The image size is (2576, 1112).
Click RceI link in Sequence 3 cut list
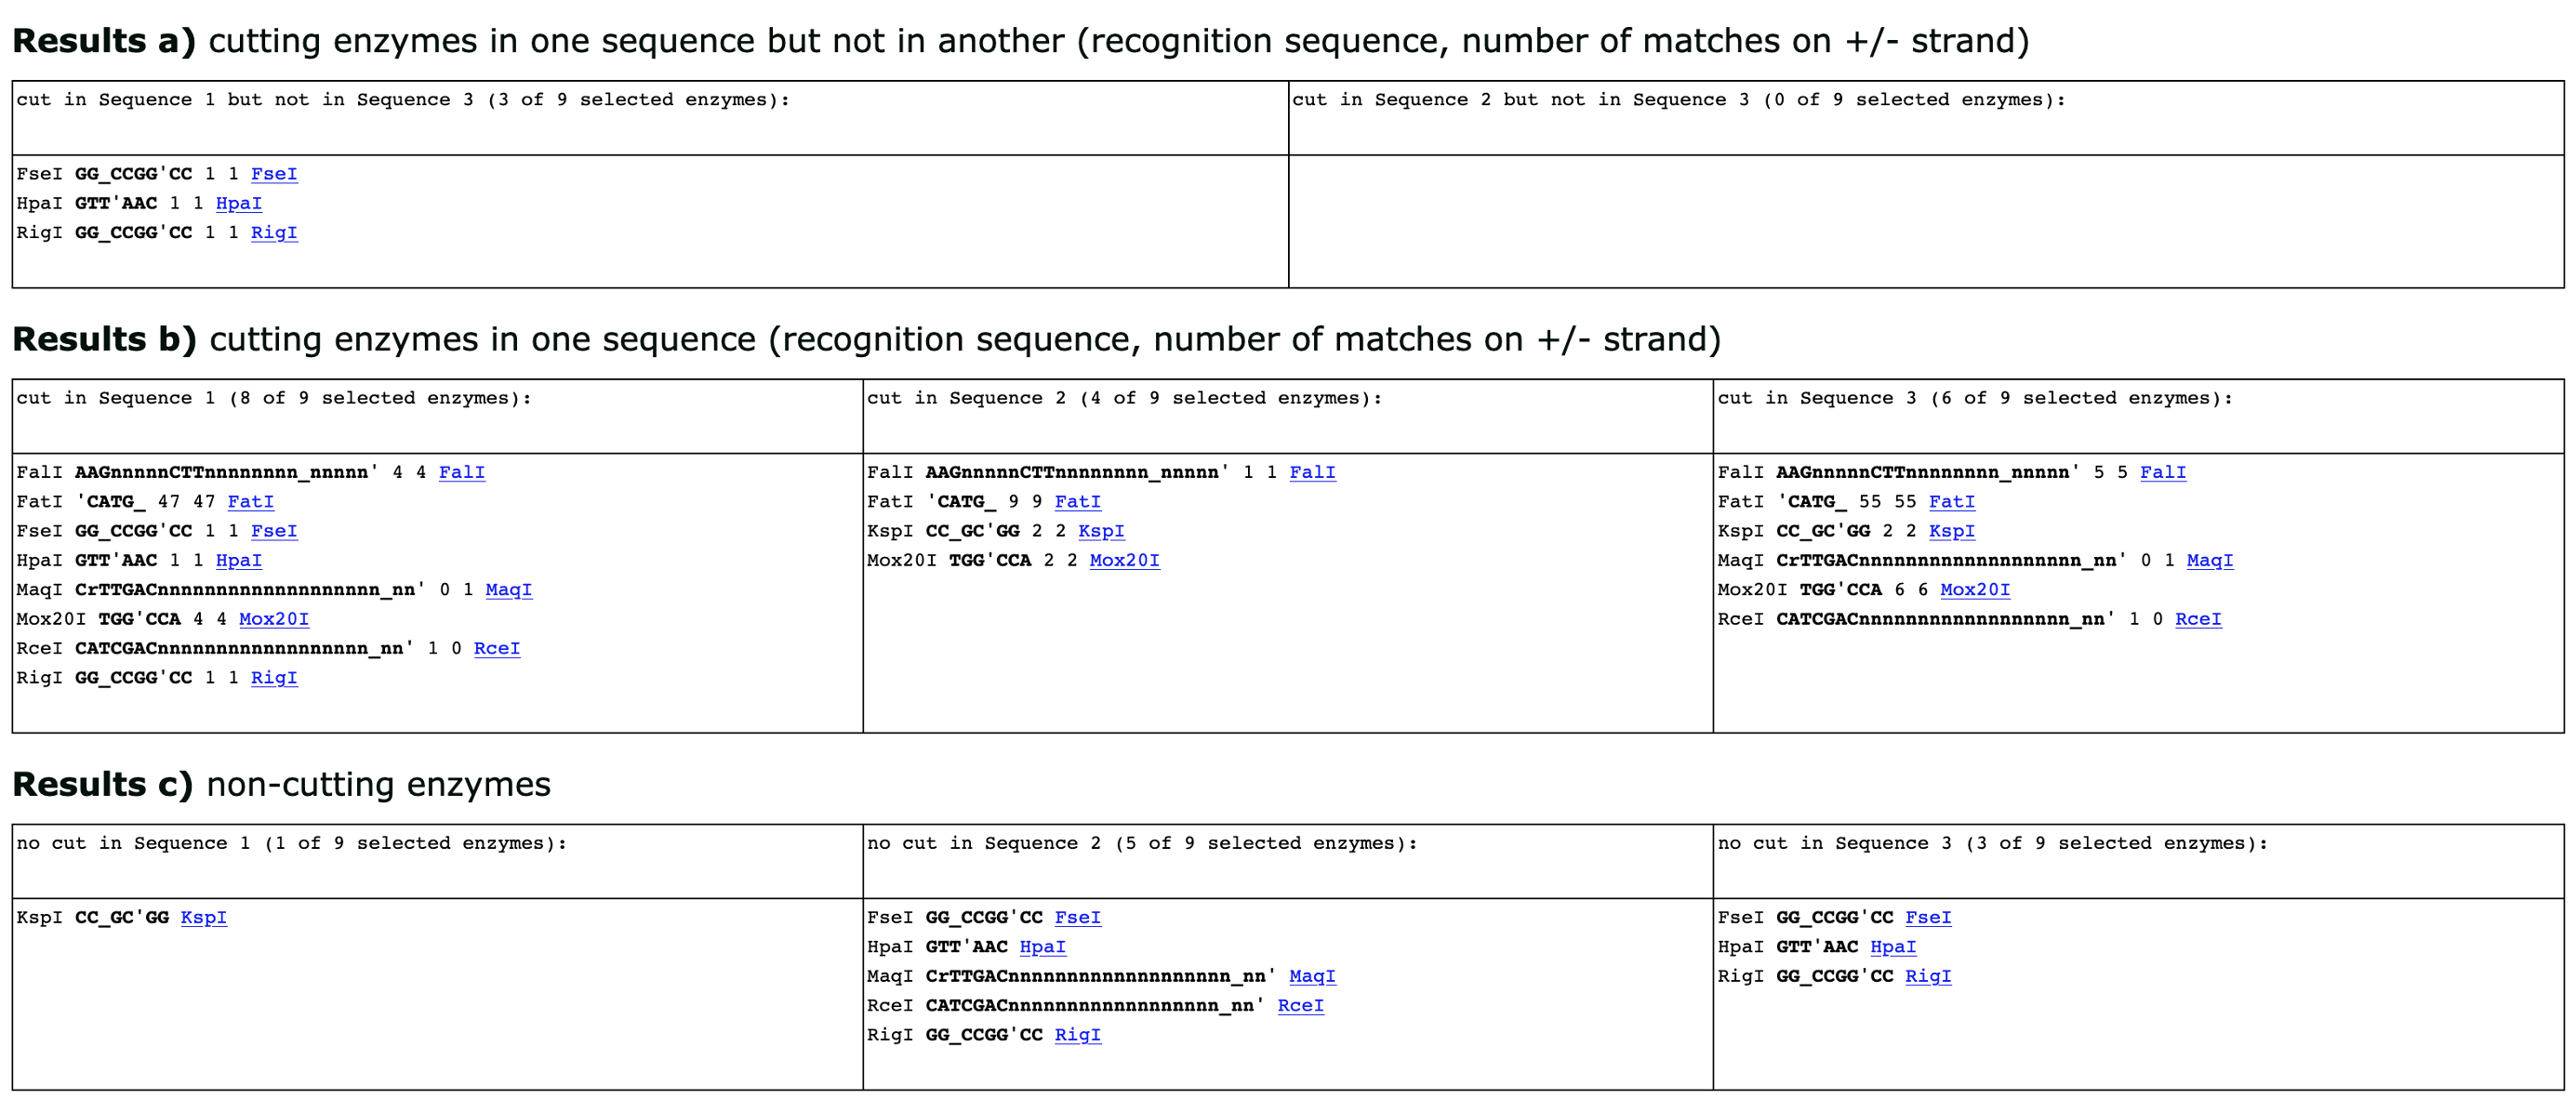point(2198,619)
